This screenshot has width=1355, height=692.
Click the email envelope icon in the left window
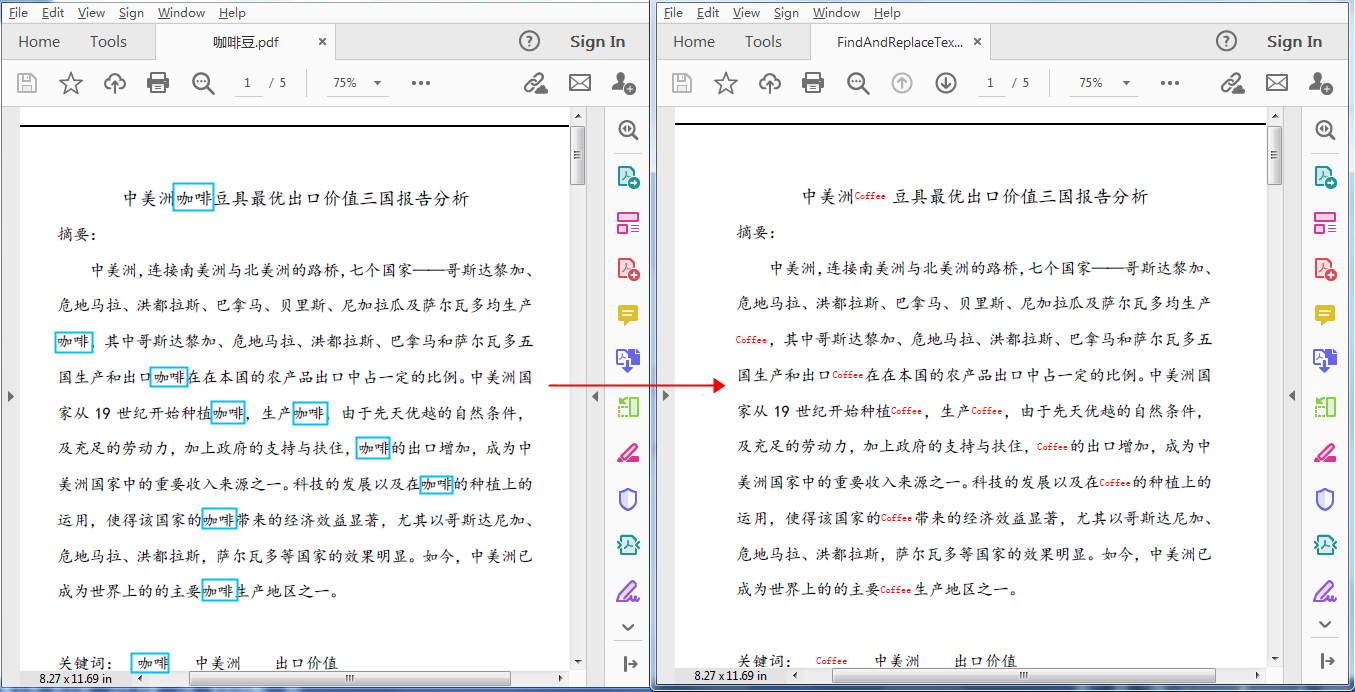pos(580,83)
